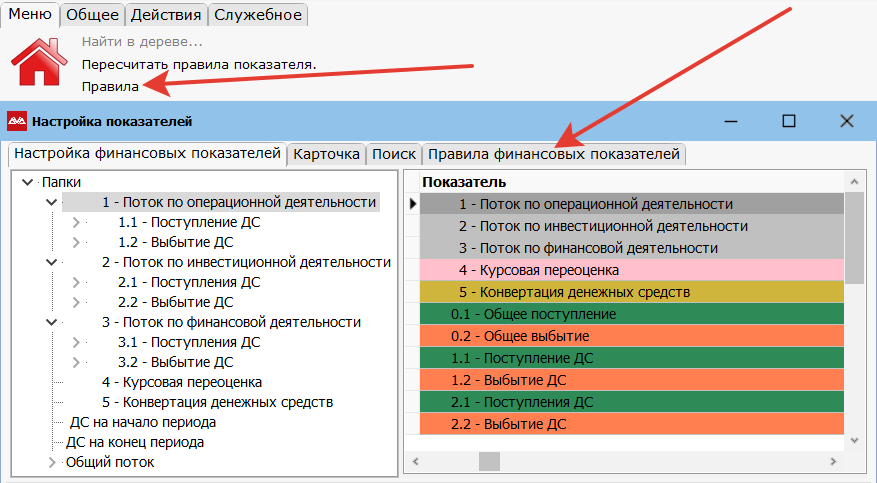The height and width of the screenshot is (483, 877).
Task: Select tree item 2 - Поток по инвестиционной деятельности
Action: click(246, 262)
